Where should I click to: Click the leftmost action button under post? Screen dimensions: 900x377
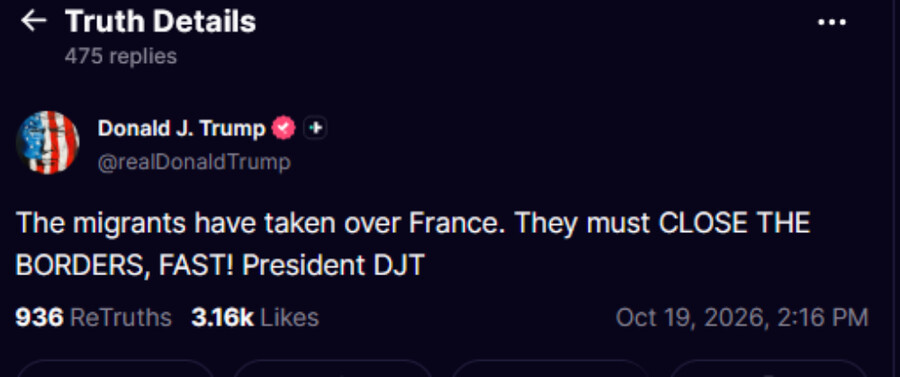point(115,368)
